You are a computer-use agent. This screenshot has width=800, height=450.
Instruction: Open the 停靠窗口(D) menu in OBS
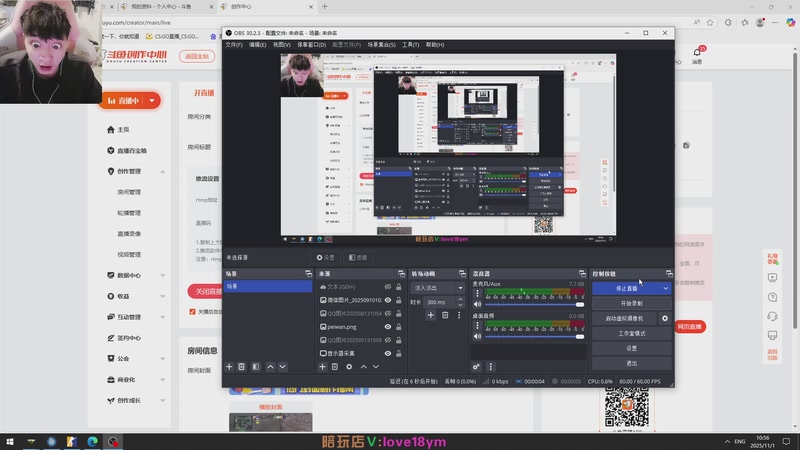(311, 45)
